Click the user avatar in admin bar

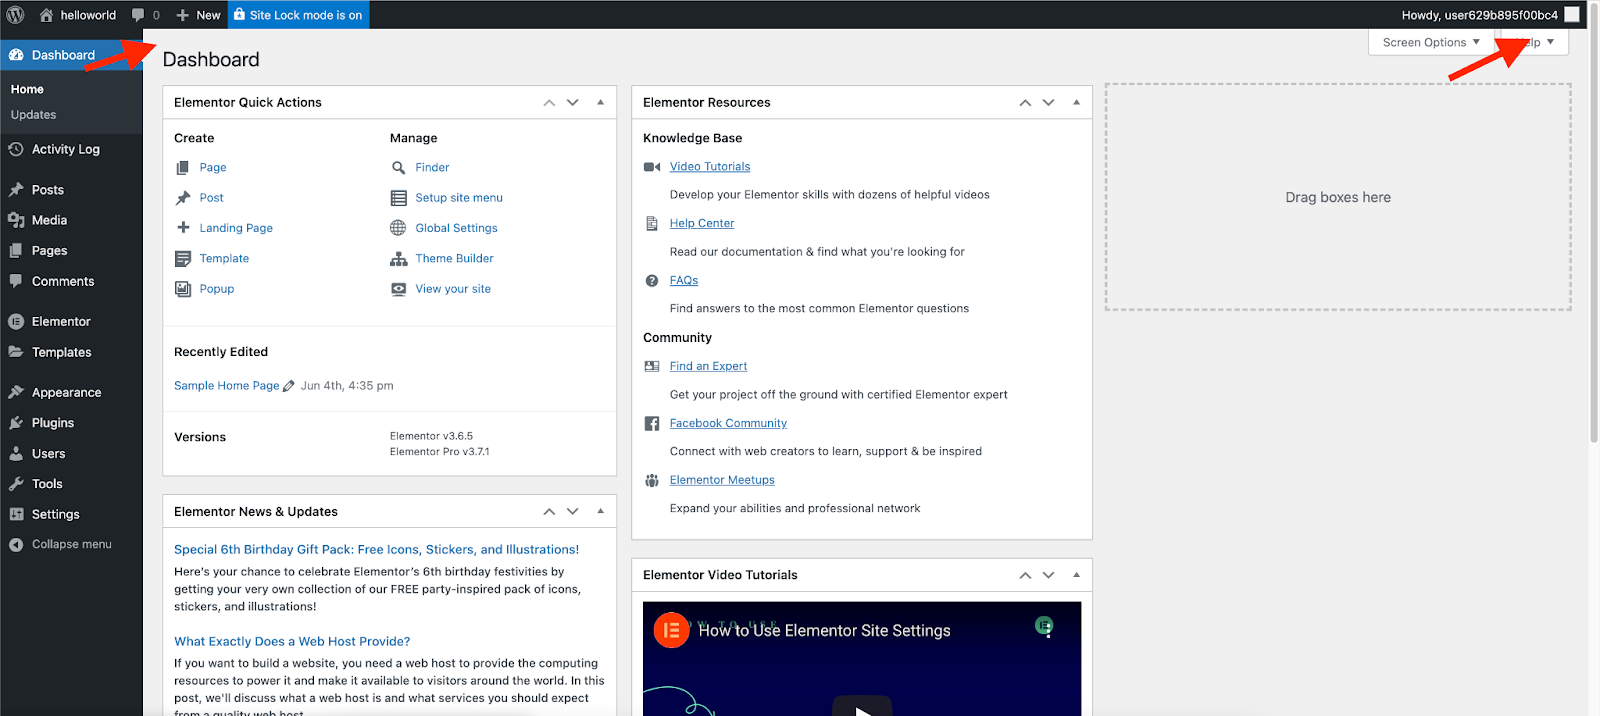tap(1572, 15)
